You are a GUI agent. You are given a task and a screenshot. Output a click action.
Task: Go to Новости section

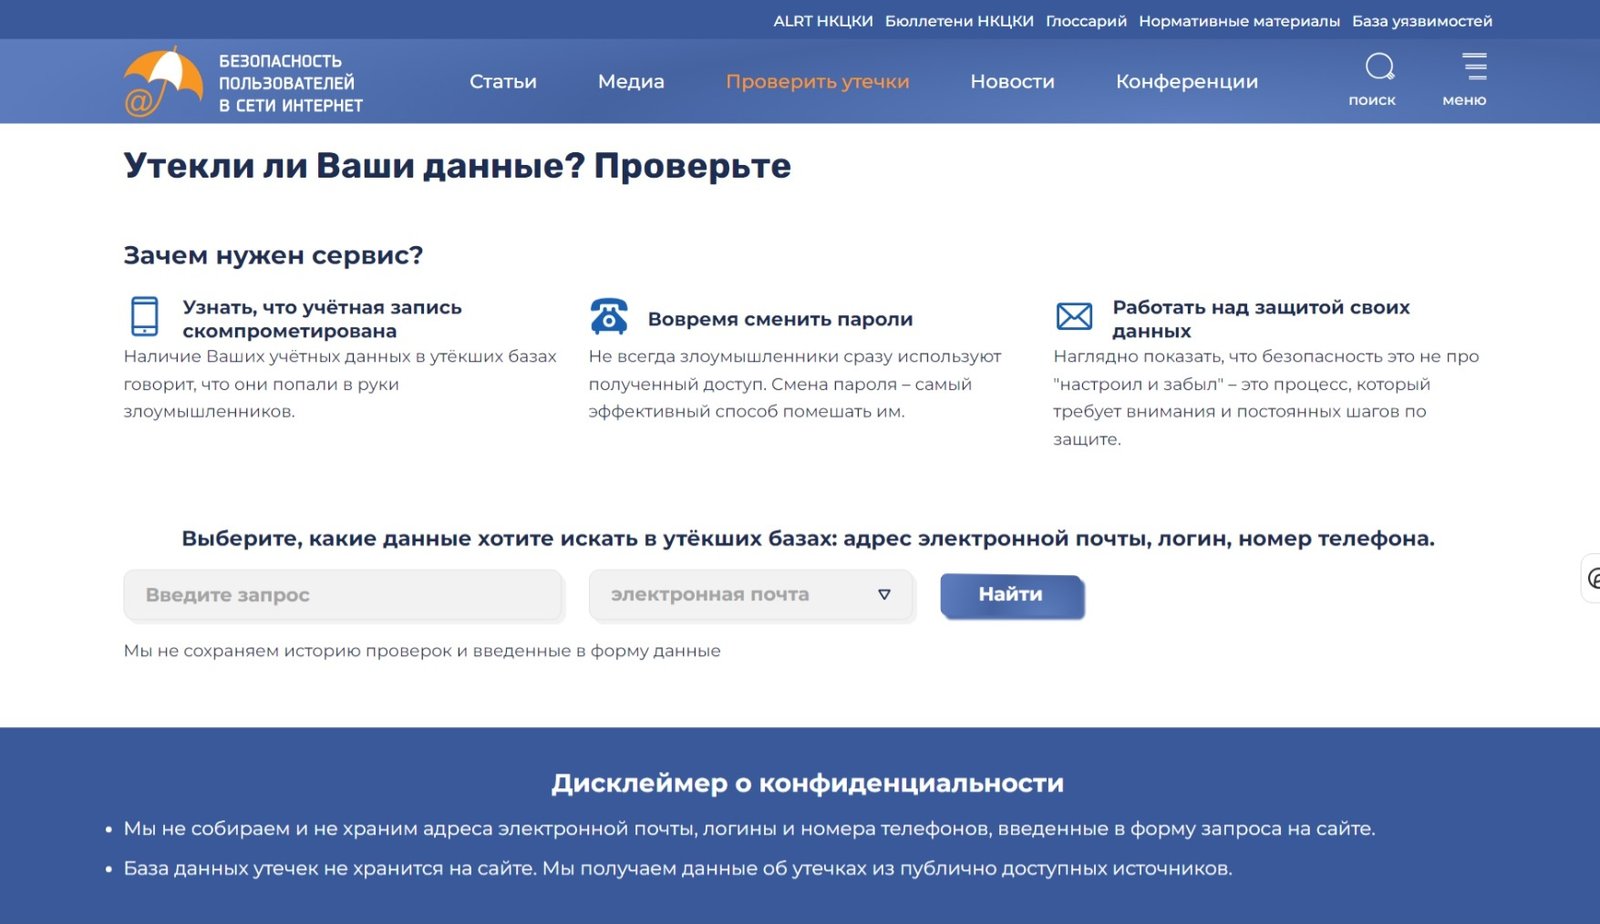[x=1012, y=82]
